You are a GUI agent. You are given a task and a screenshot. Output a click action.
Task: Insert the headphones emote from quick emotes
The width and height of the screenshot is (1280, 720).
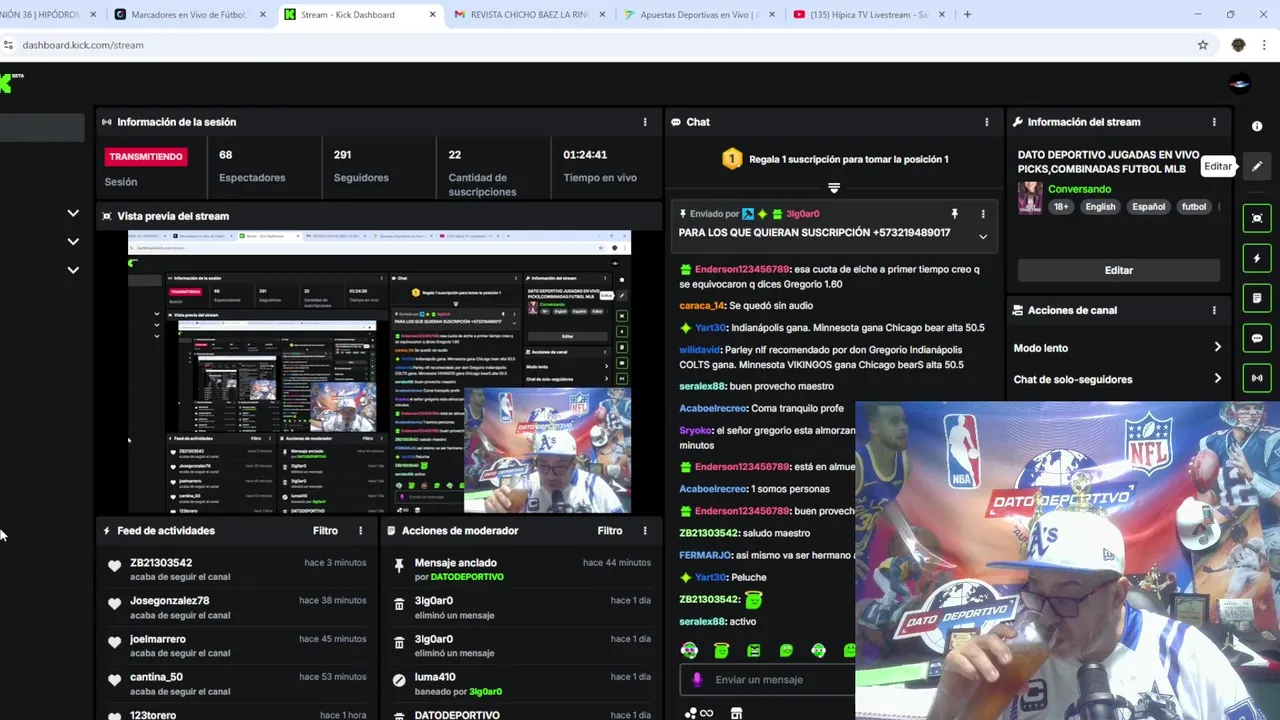click(x=689, y=651)
